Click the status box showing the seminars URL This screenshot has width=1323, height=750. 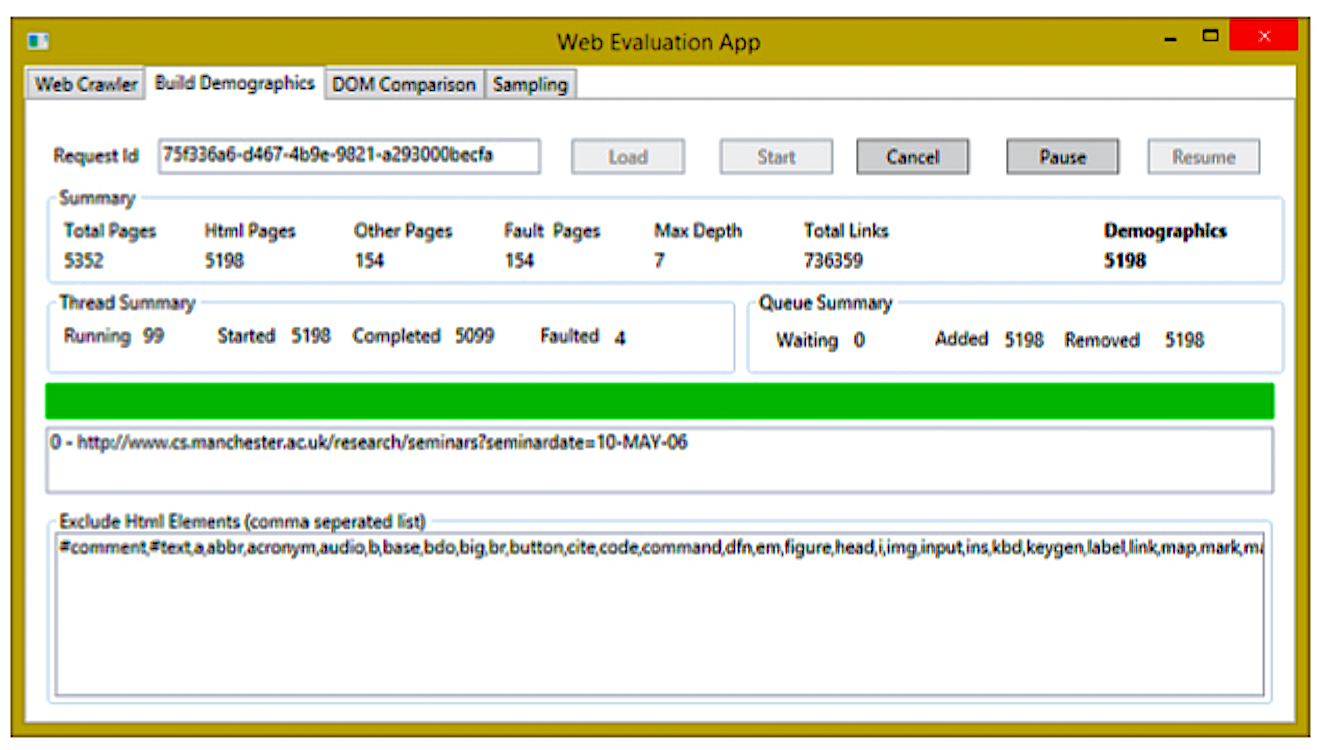pyautogui.click(x=659, y=461)
